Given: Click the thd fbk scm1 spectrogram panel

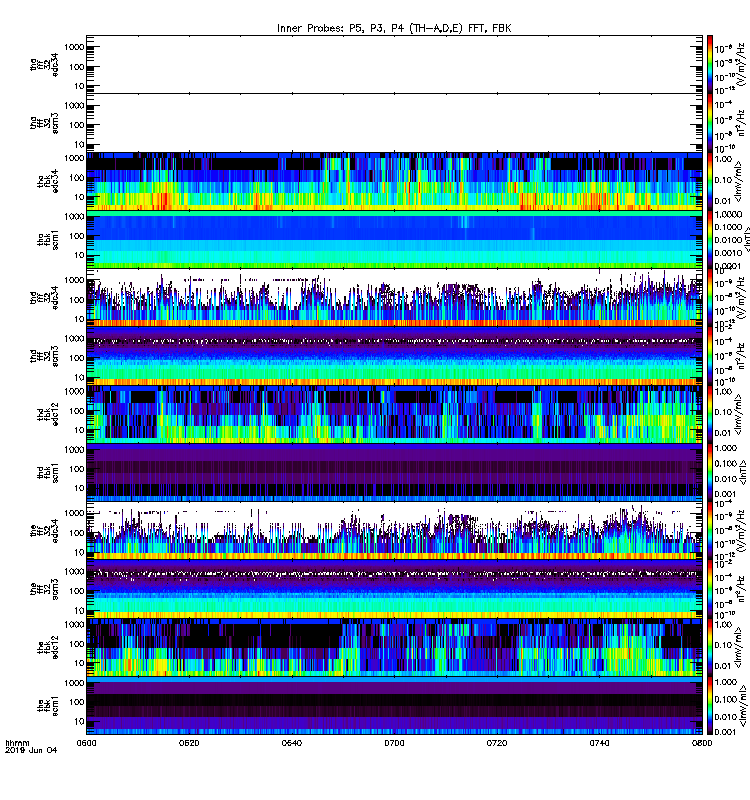Looking at the screenshot, I should click(394, 472).
